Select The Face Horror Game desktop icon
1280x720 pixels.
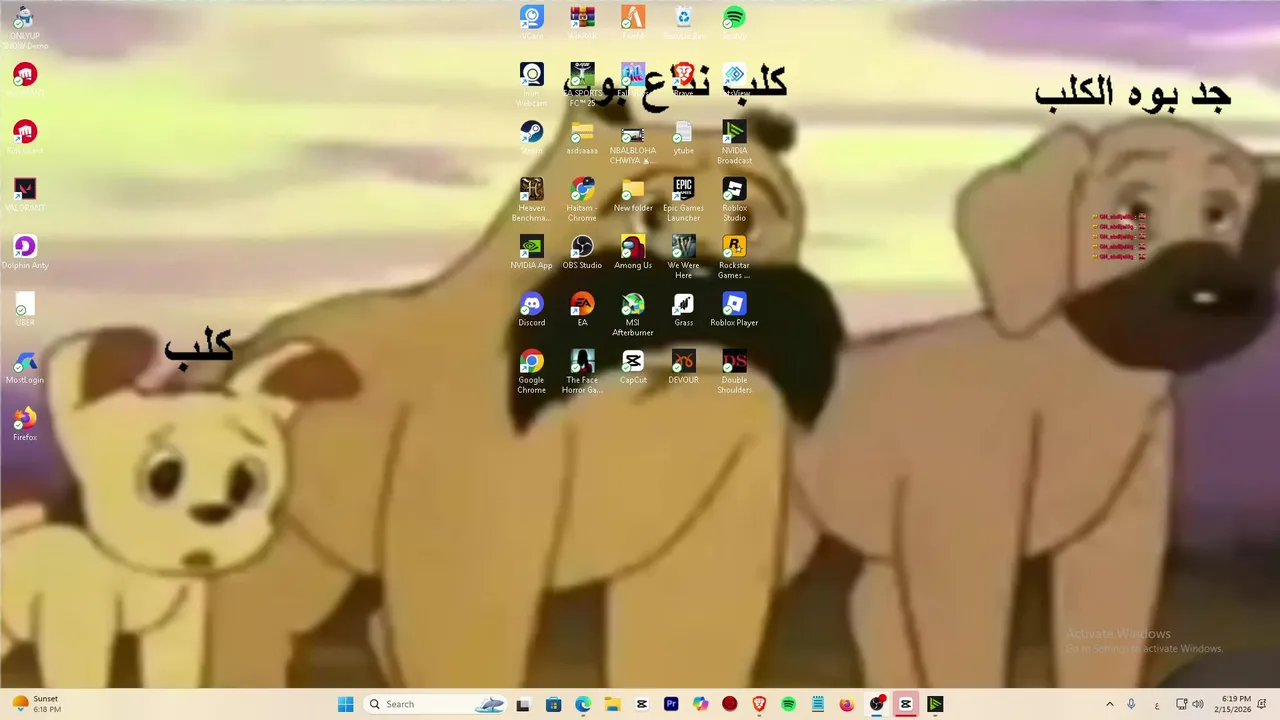pyautogui.click(x=582, y=371)
